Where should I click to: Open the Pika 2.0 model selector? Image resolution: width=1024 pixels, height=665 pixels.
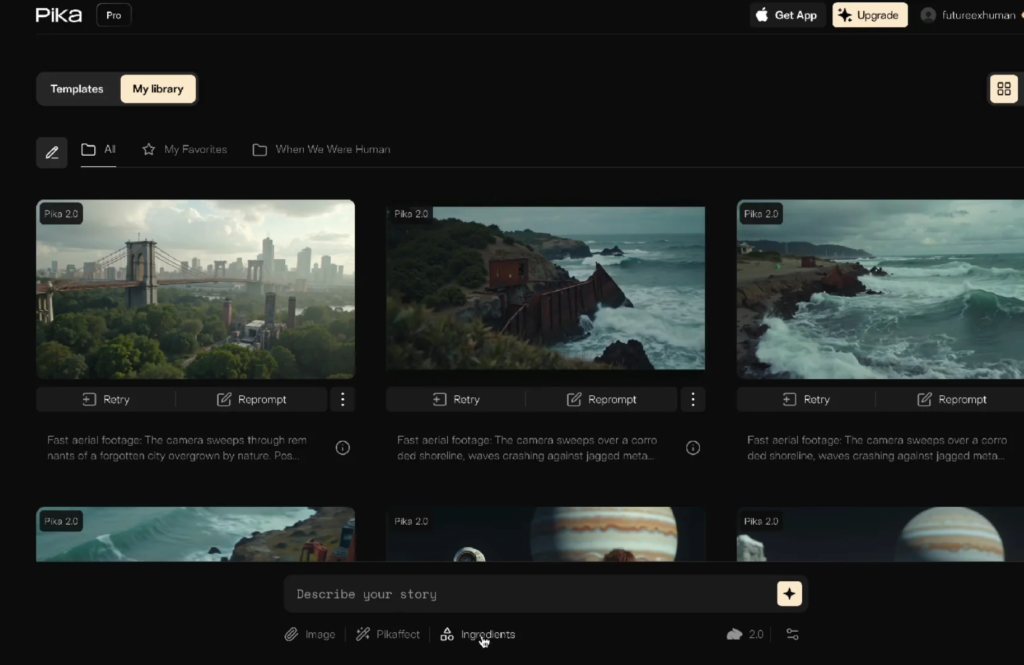(x=745, y=634)
